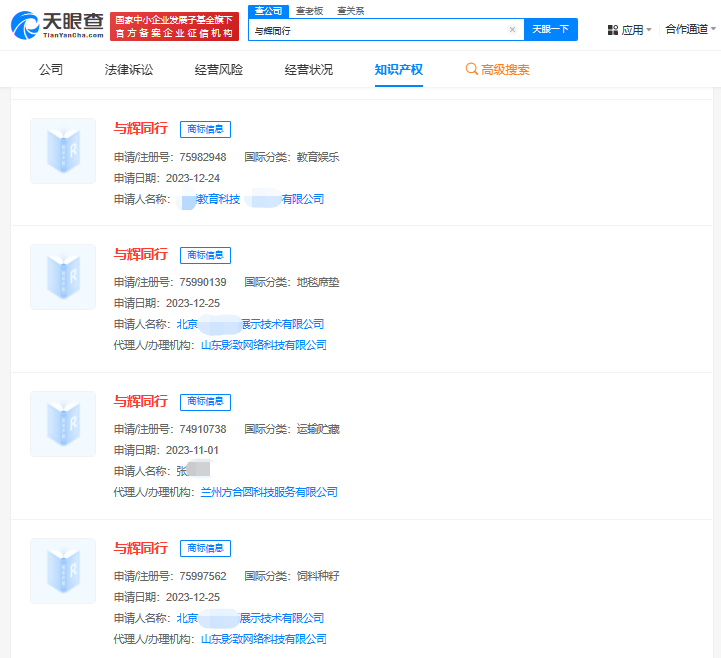Open the 教育科技 applicant company link

[x=251, y=199]
